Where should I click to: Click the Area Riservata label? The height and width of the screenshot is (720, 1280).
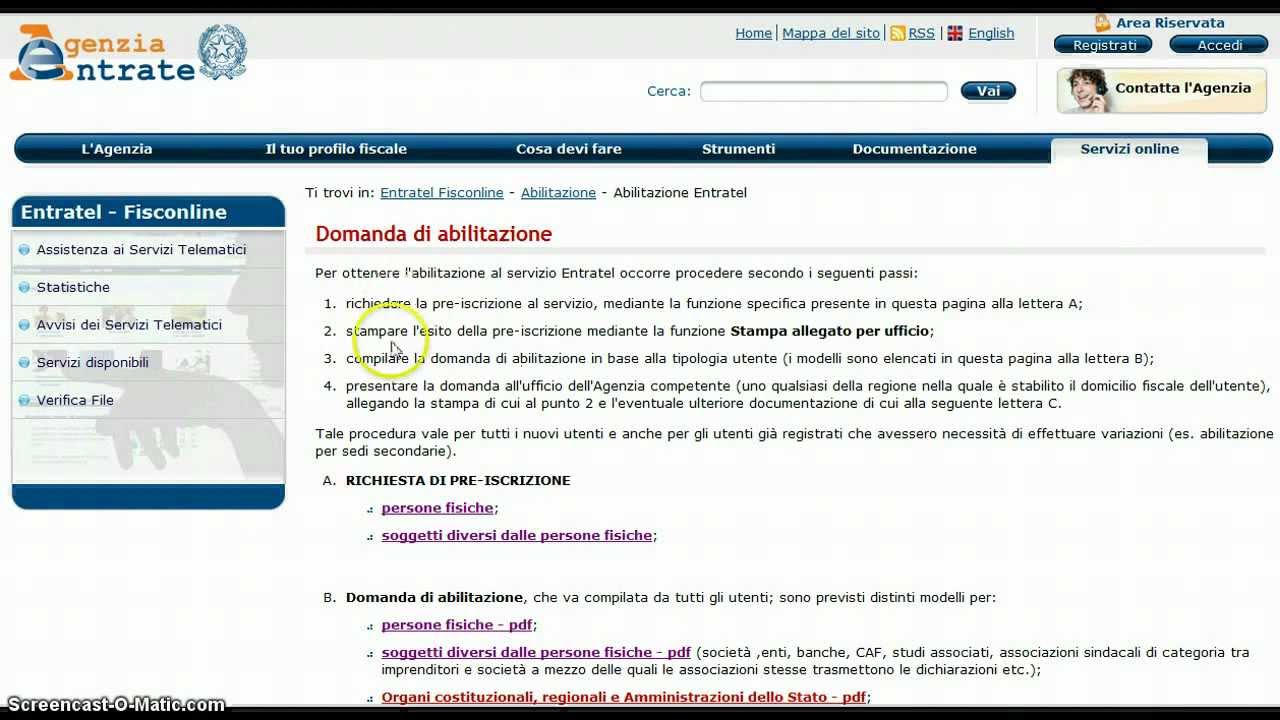(1170, 23)
